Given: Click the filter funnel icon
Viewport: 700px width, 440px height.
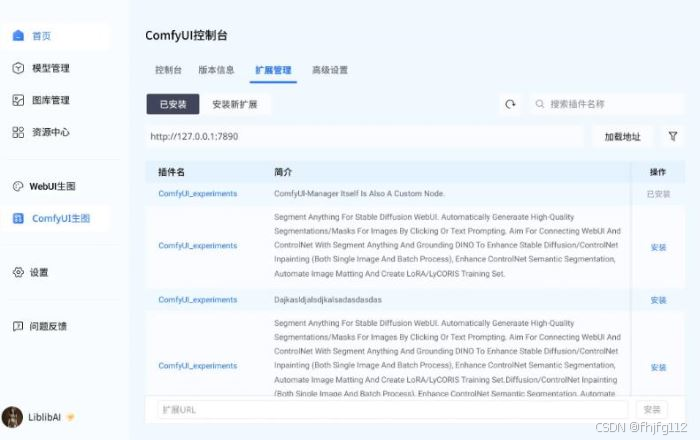Looking at the screenshot, I should 673,136.
